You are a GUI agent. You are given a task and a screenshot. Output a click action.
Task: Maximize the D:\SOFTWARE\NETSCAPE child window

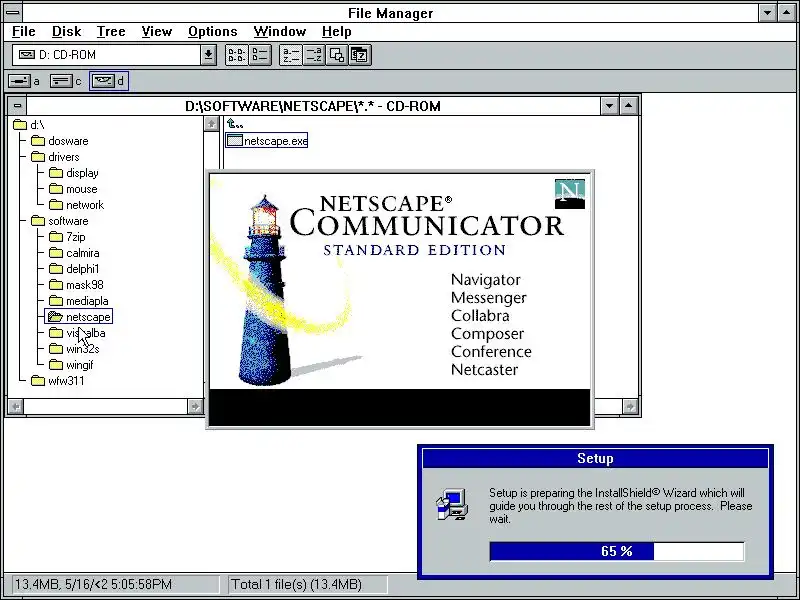pos(629,106)
